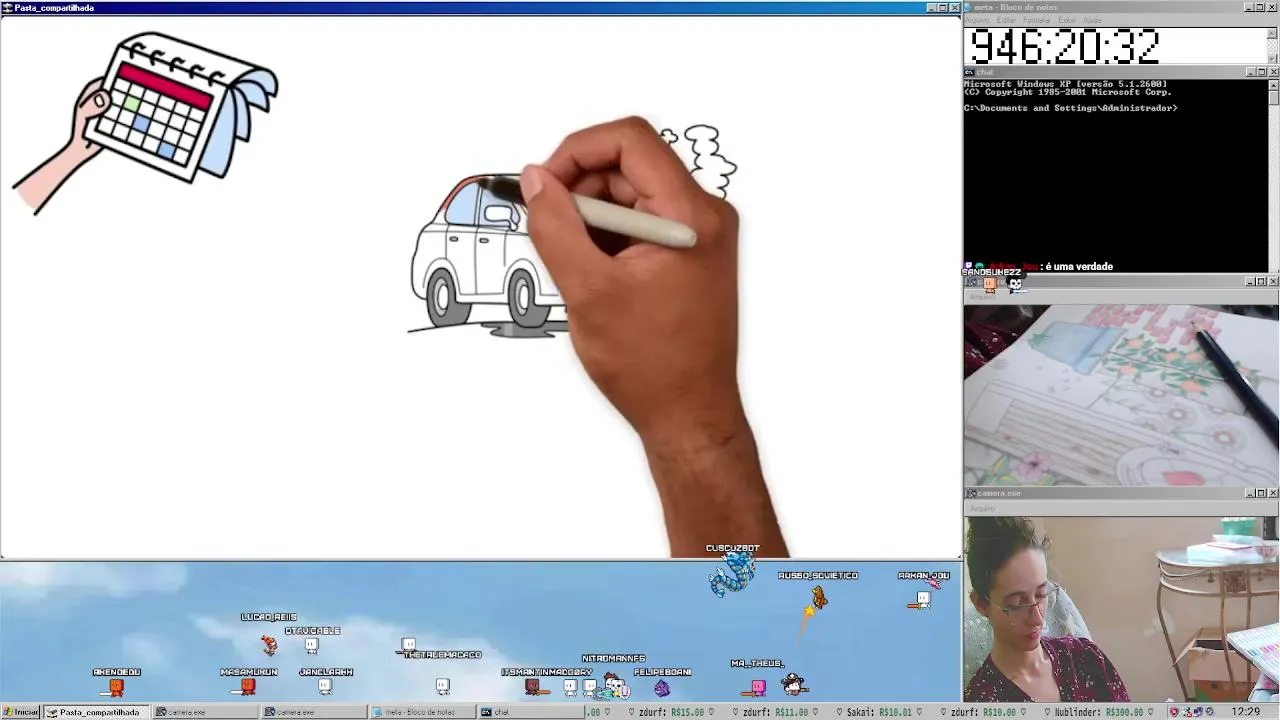Viewport: 1280px width, 720px height.
Task: Maximize the chat console window
Action: click(x=1262, y=72)
